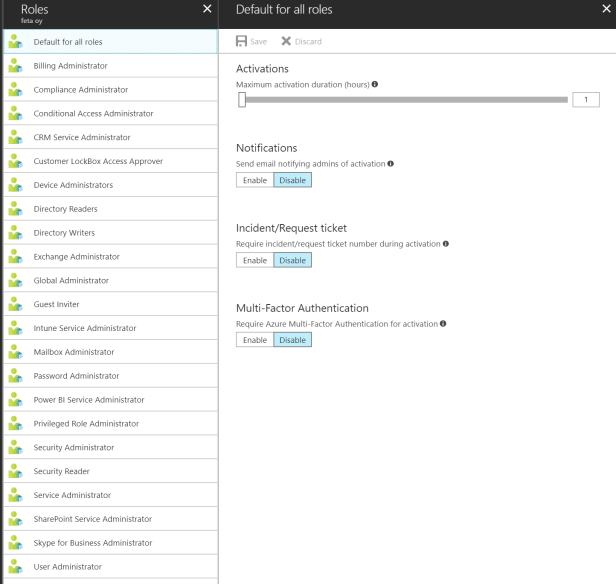Click info icon for incident/request ticket requirement
Viewport: 616px width, 584px height.
click(x=445, y=243)
